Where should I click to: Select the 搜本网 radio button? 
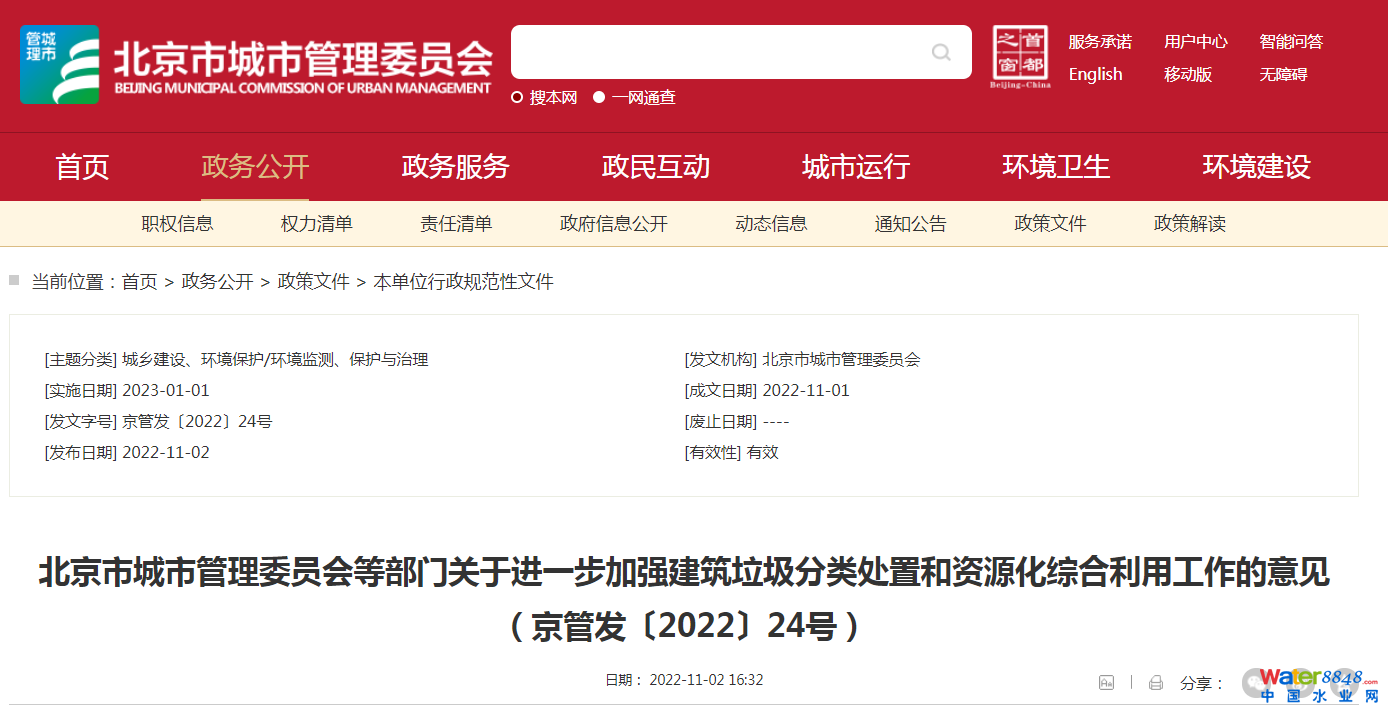pyautogui.click(x=518, y=97)
